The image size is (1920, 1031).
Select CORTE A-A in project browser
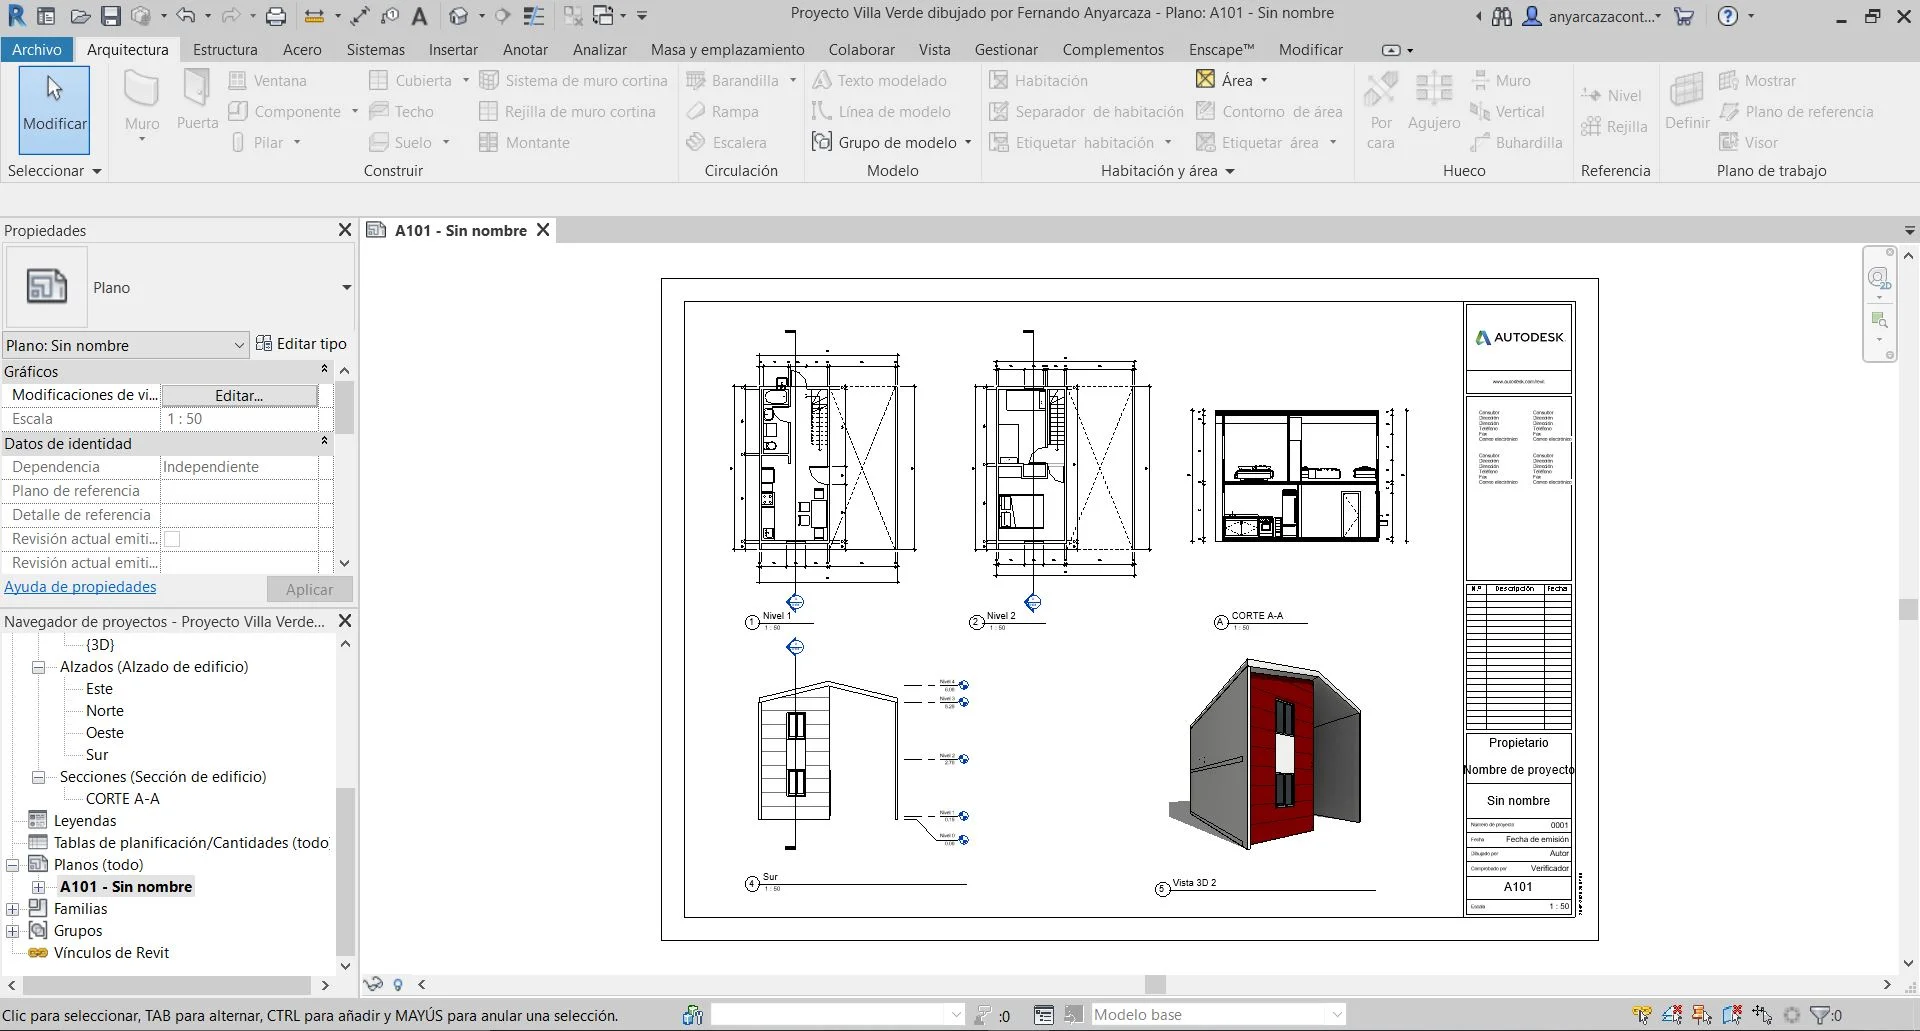tap(122, 799)
